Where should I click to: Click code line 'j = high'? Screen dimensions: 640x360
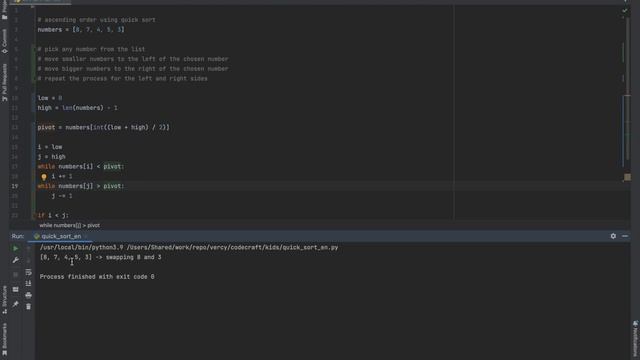51,157
